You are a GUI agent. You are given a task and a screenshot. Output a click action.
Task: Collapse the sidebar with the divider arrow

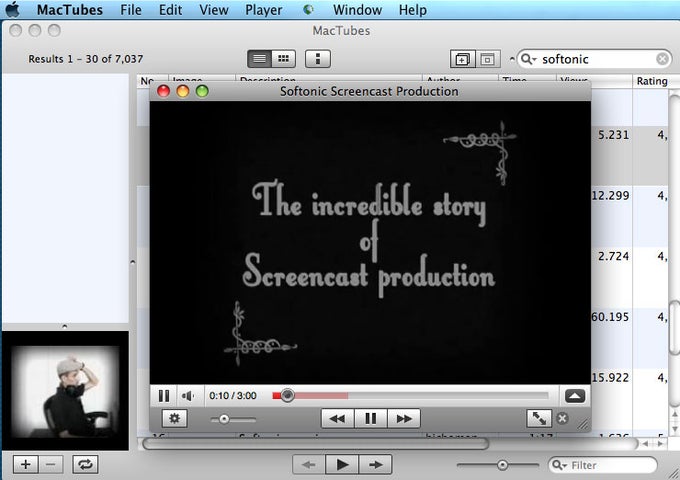(x=133, y=262)
